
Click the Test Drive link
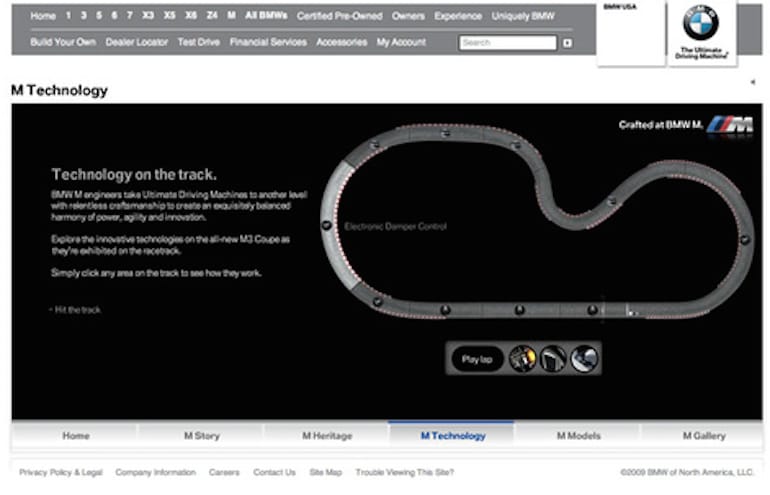point(198,42)
